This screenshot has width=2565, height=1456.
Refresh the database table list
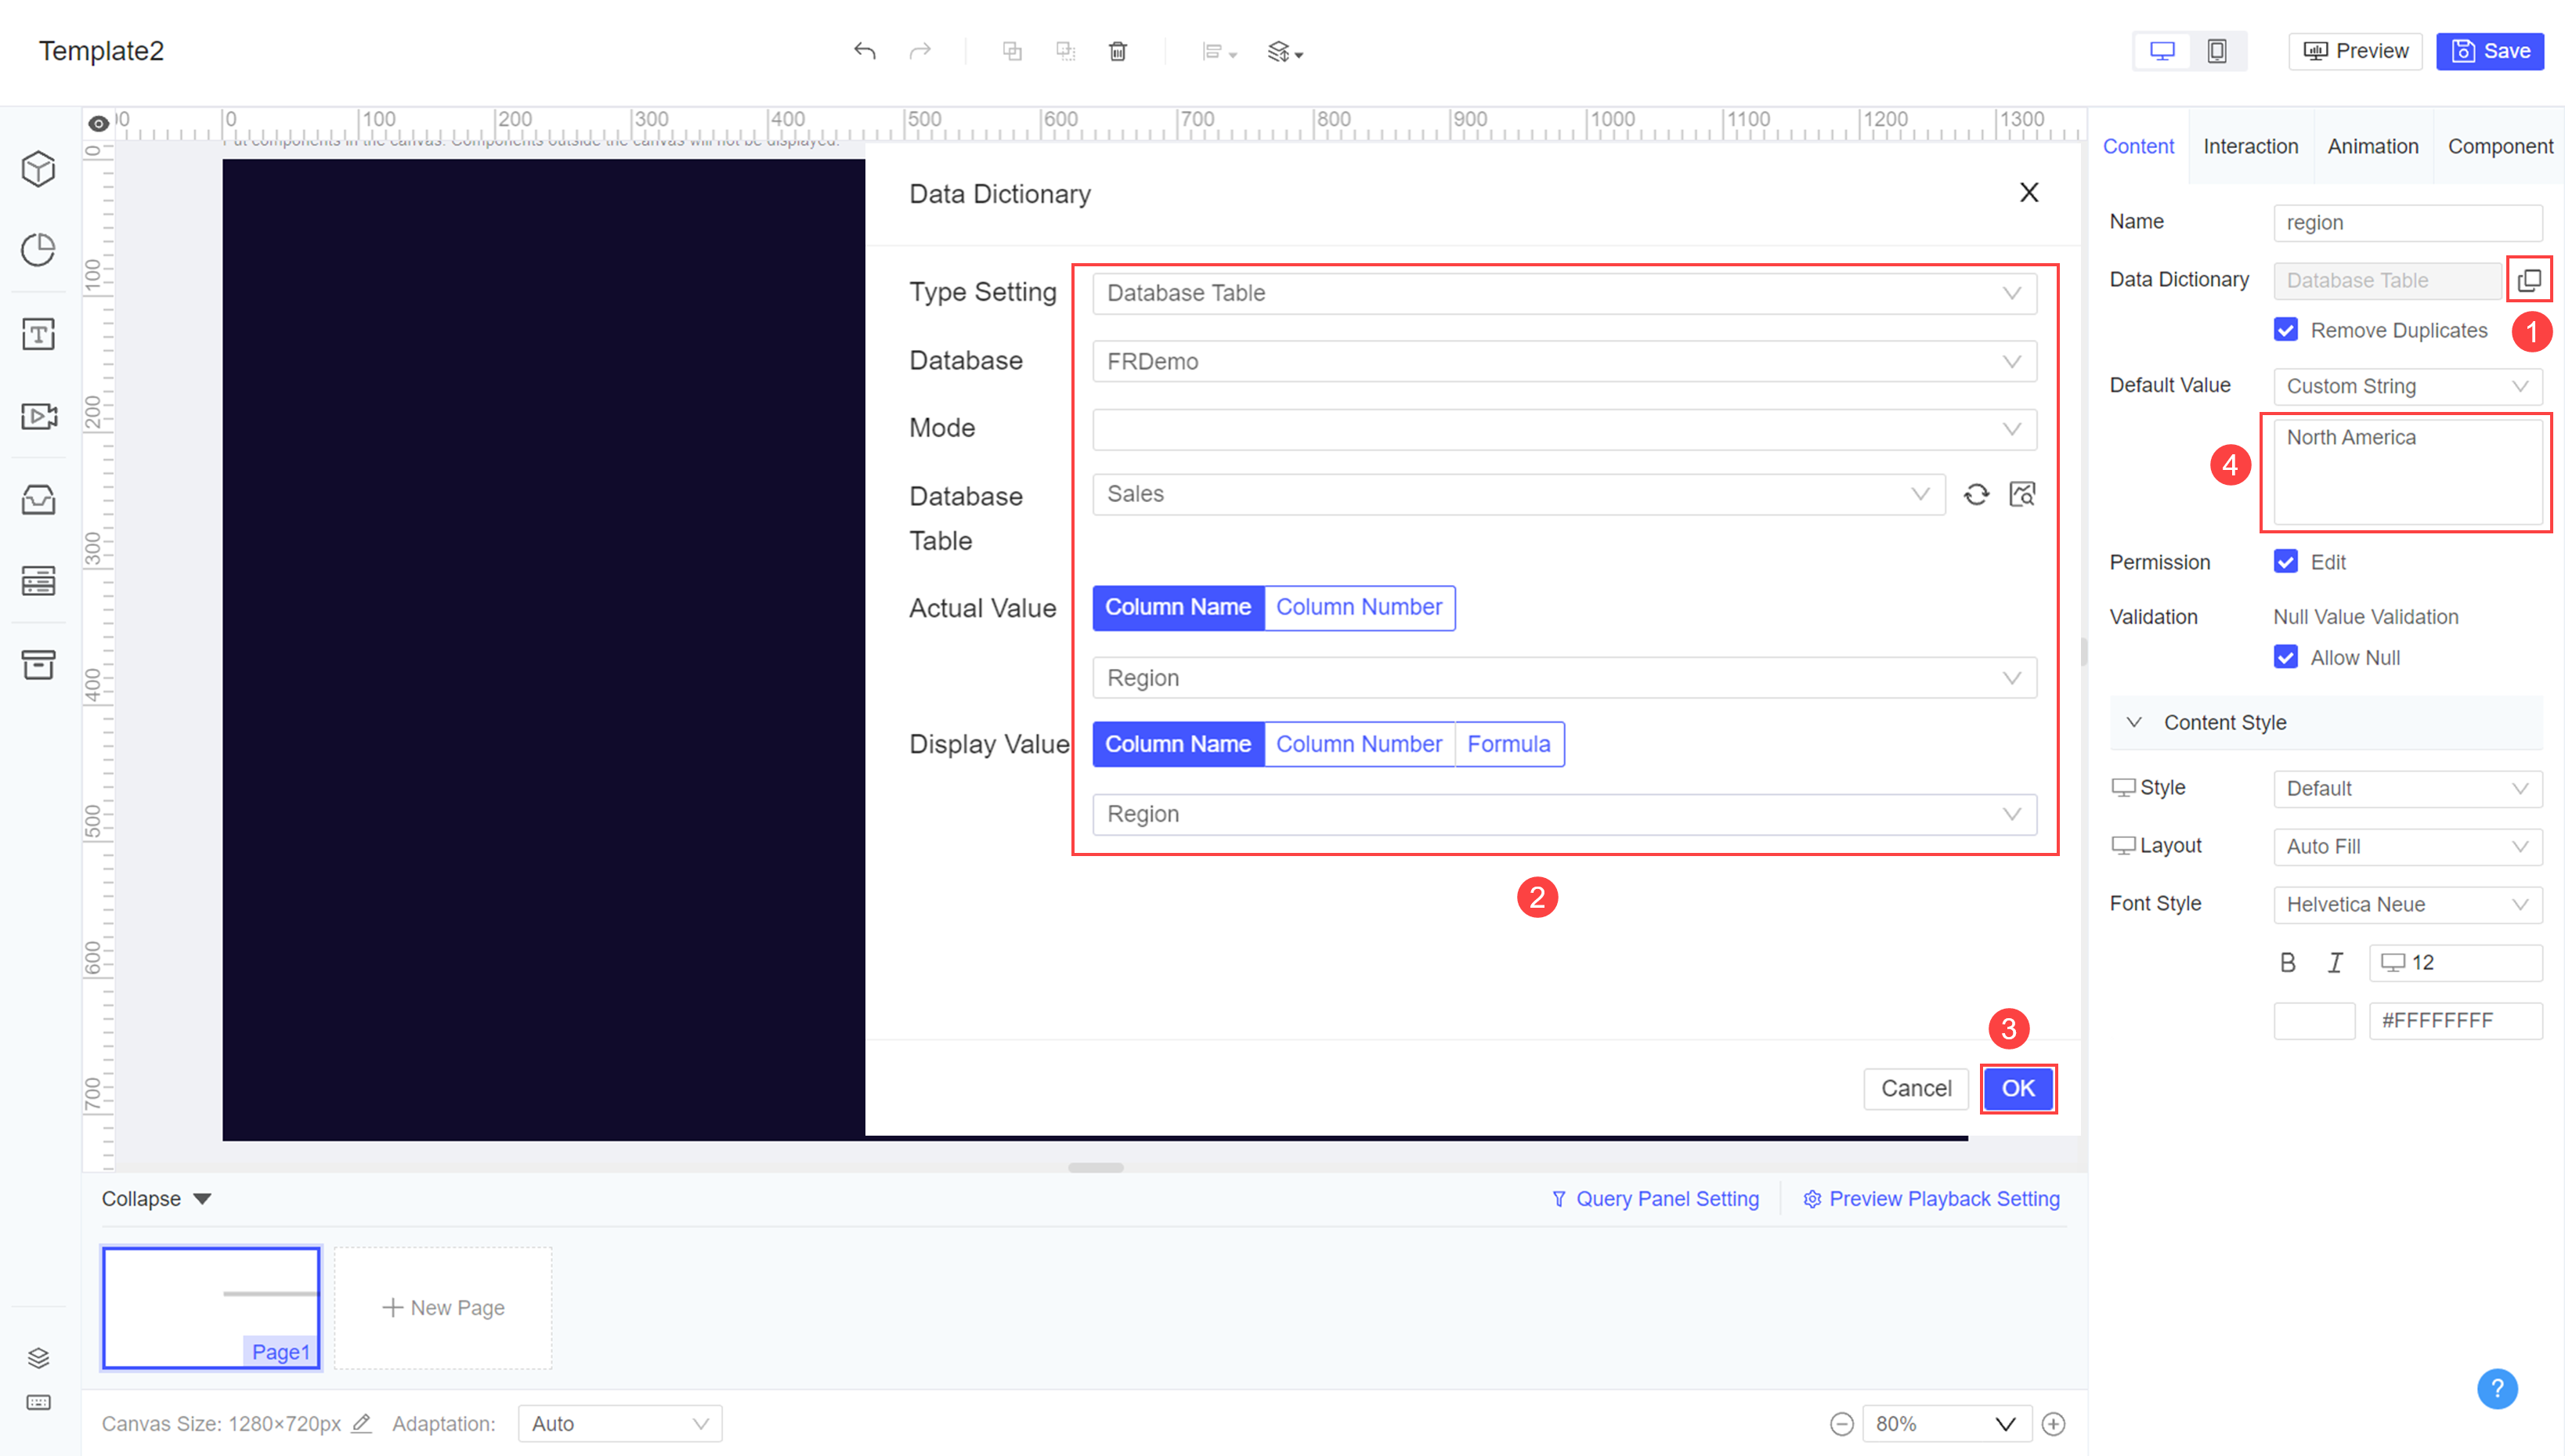[1975, 495]
